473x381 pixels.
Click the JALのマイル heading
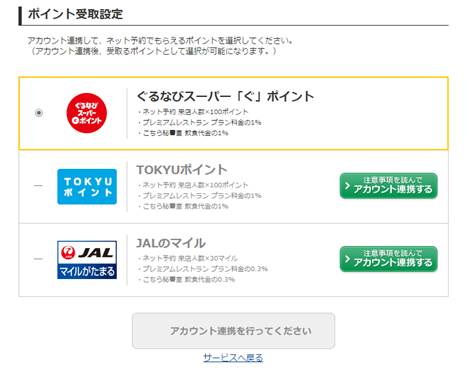(x=171, y=243)
